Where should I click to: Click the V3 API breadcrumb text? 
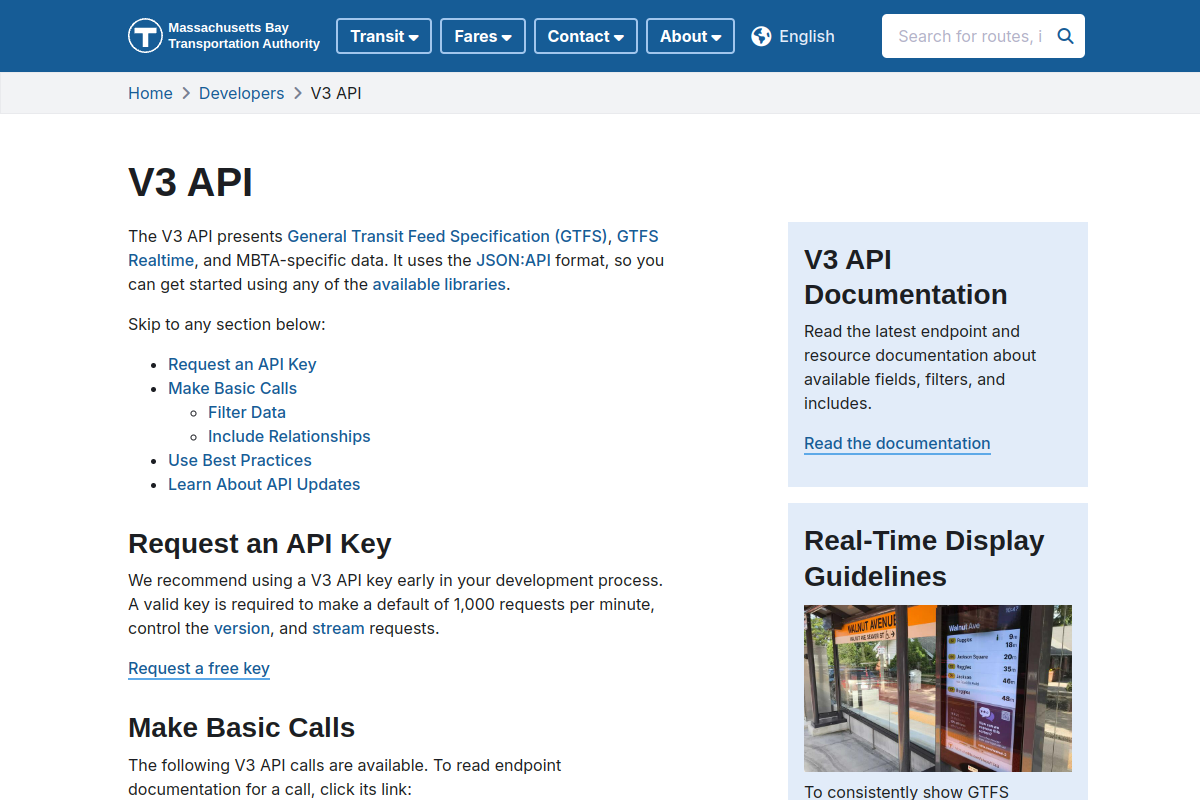(336, 93)
